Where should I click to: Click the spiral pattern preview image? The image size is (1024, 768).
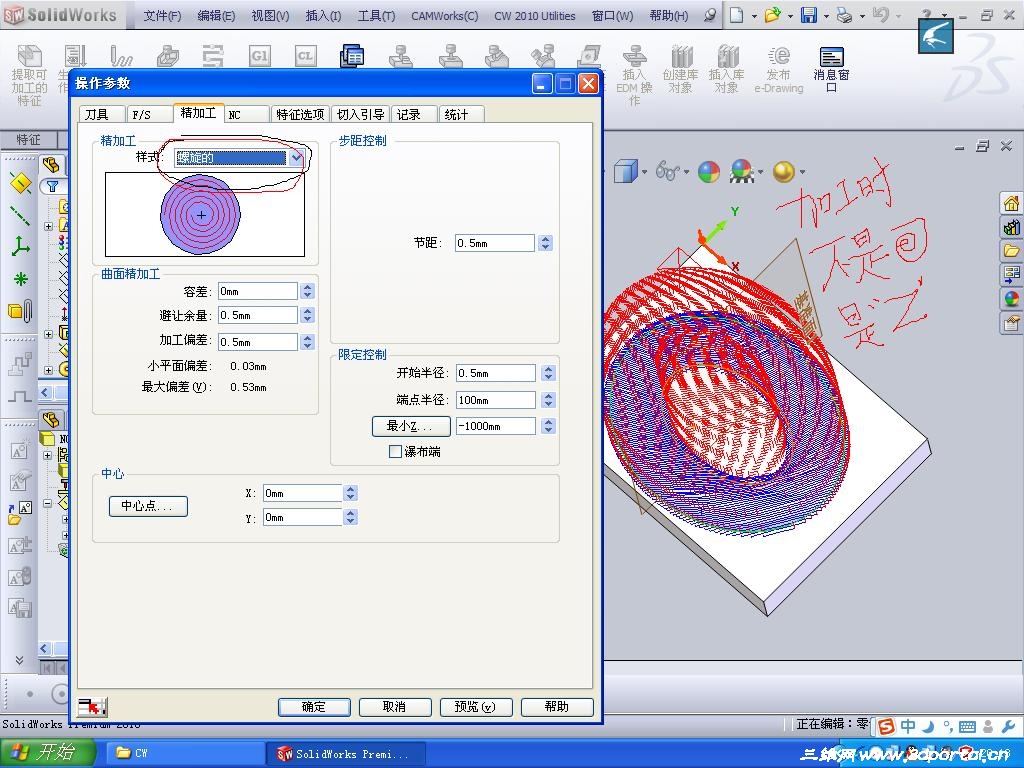click(205, 214)
